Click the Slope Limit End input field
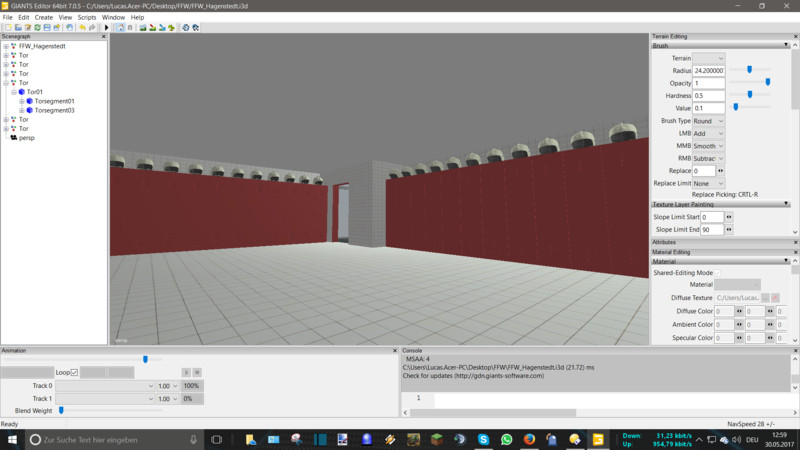Image resolution: width=800 pixels, height=450 pixels. point(711,230)
